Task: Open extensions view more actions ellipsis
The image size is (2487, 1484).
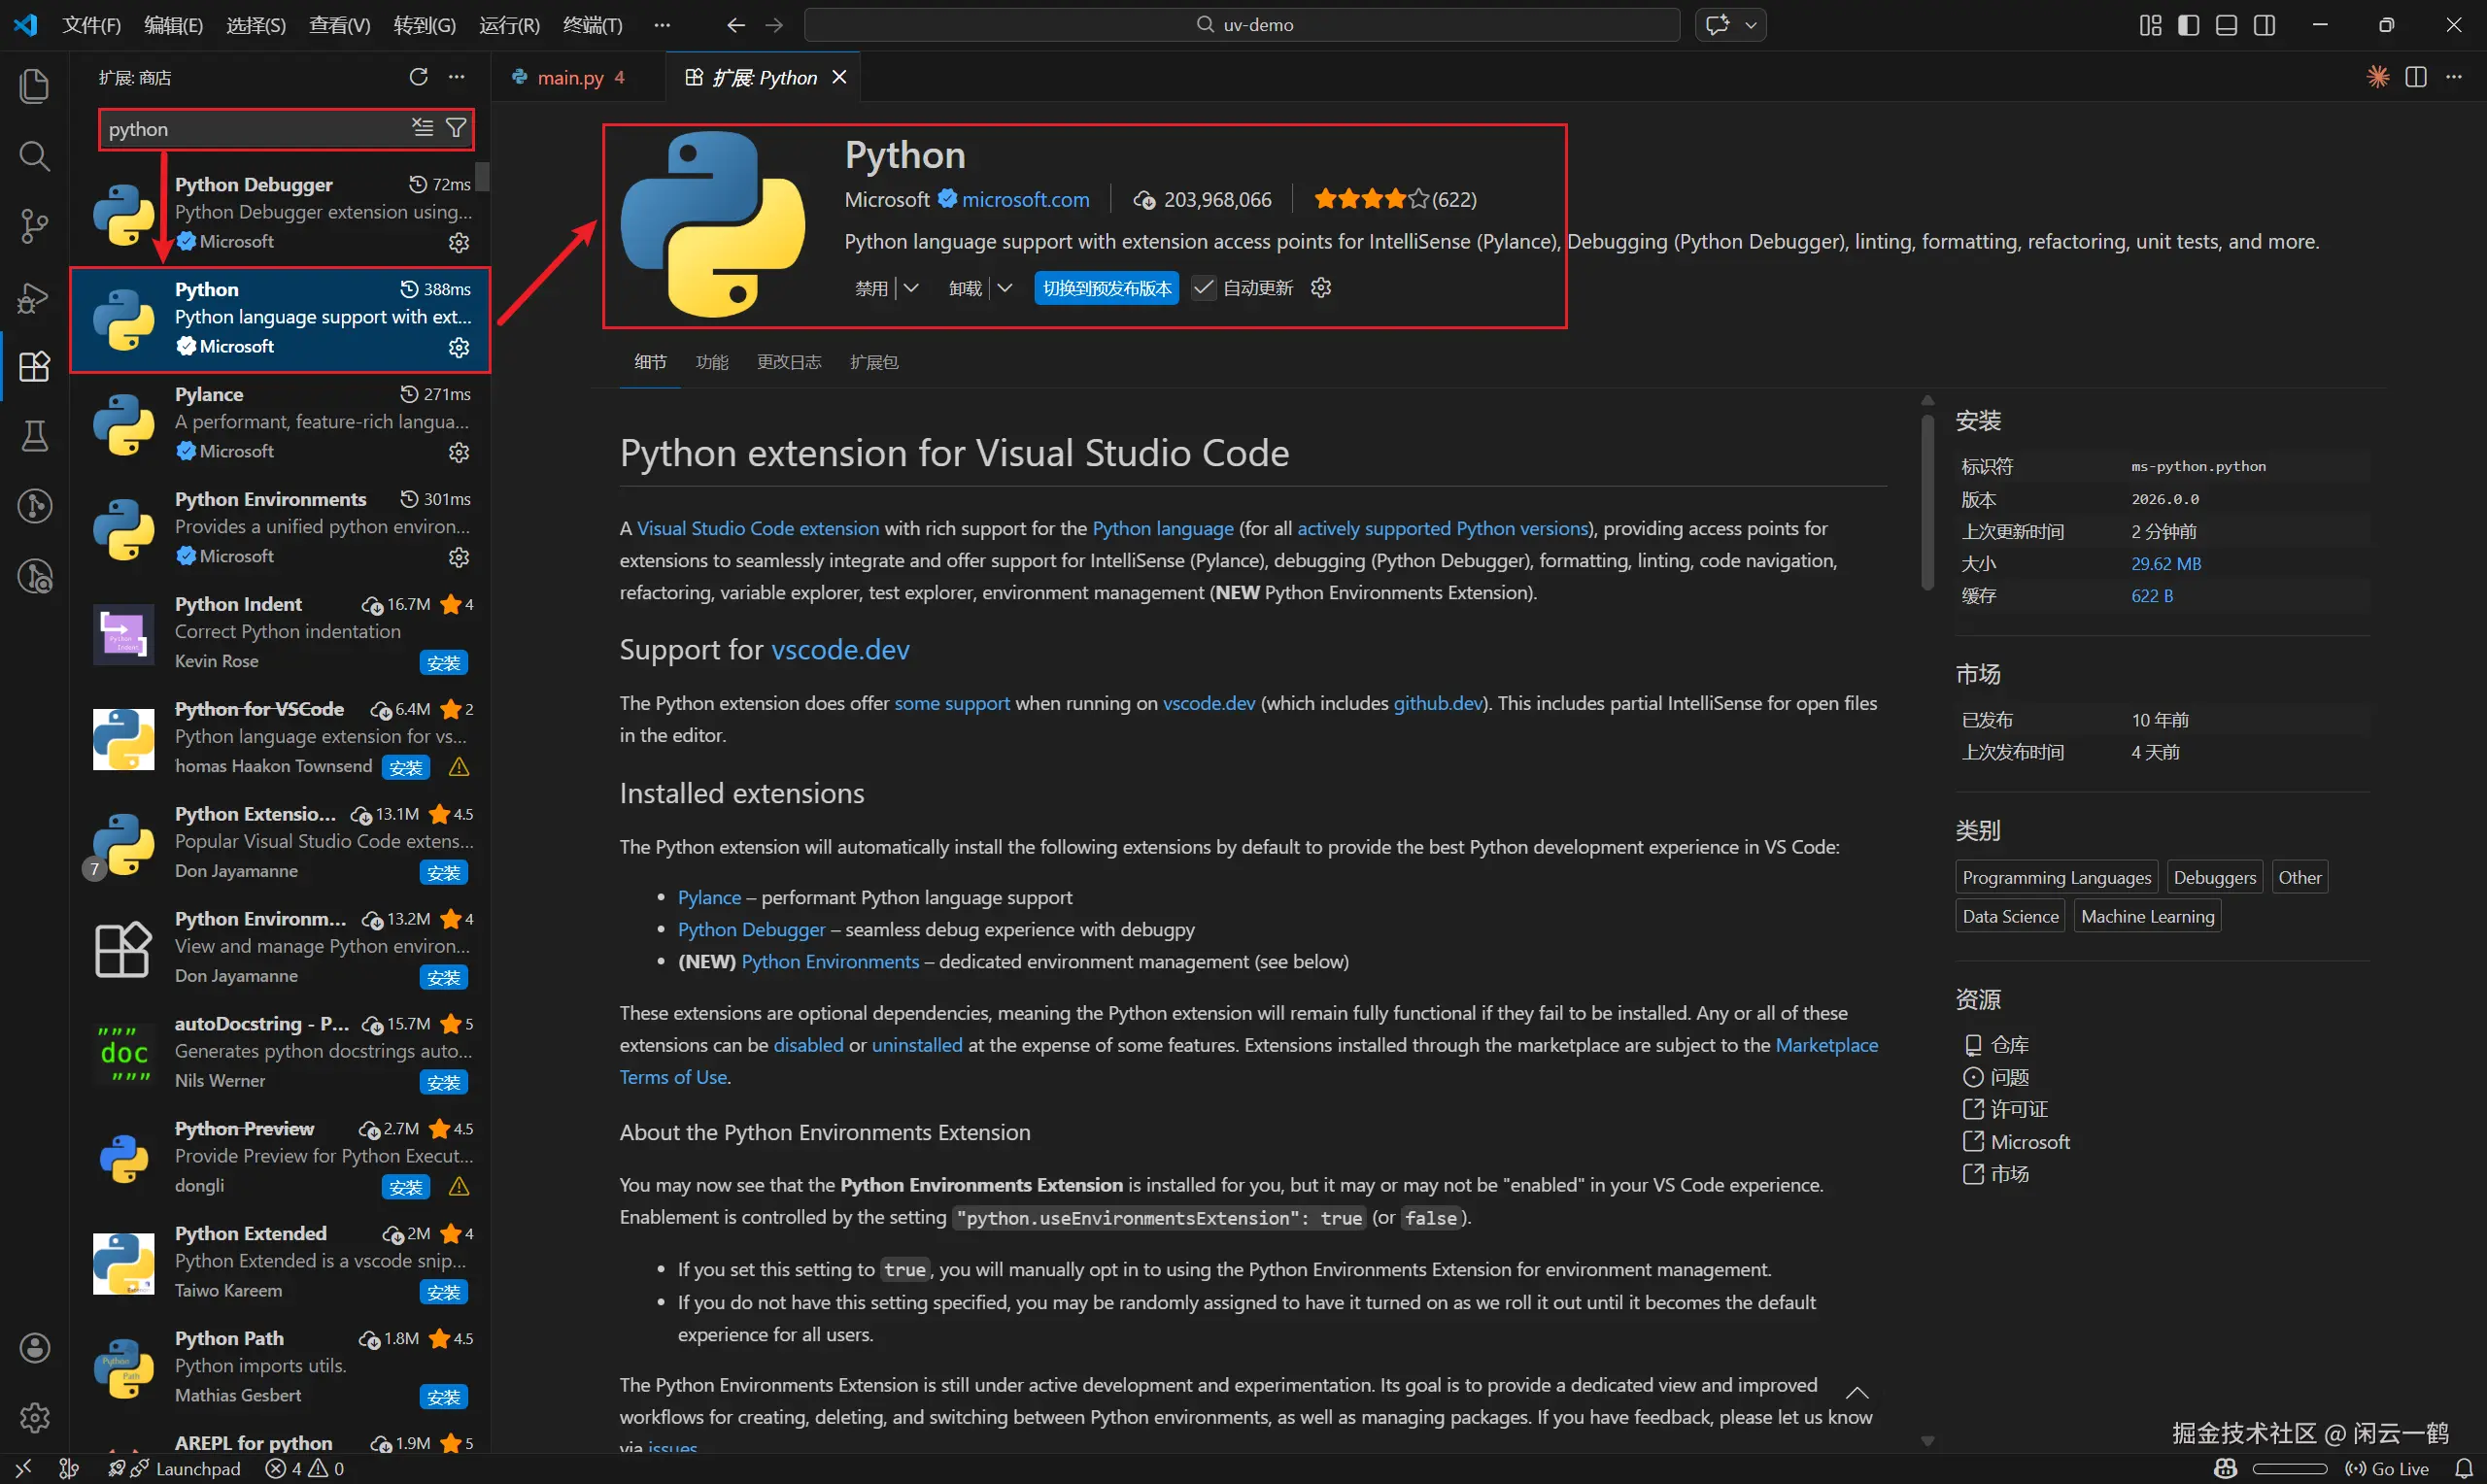Action: point(456,77)
